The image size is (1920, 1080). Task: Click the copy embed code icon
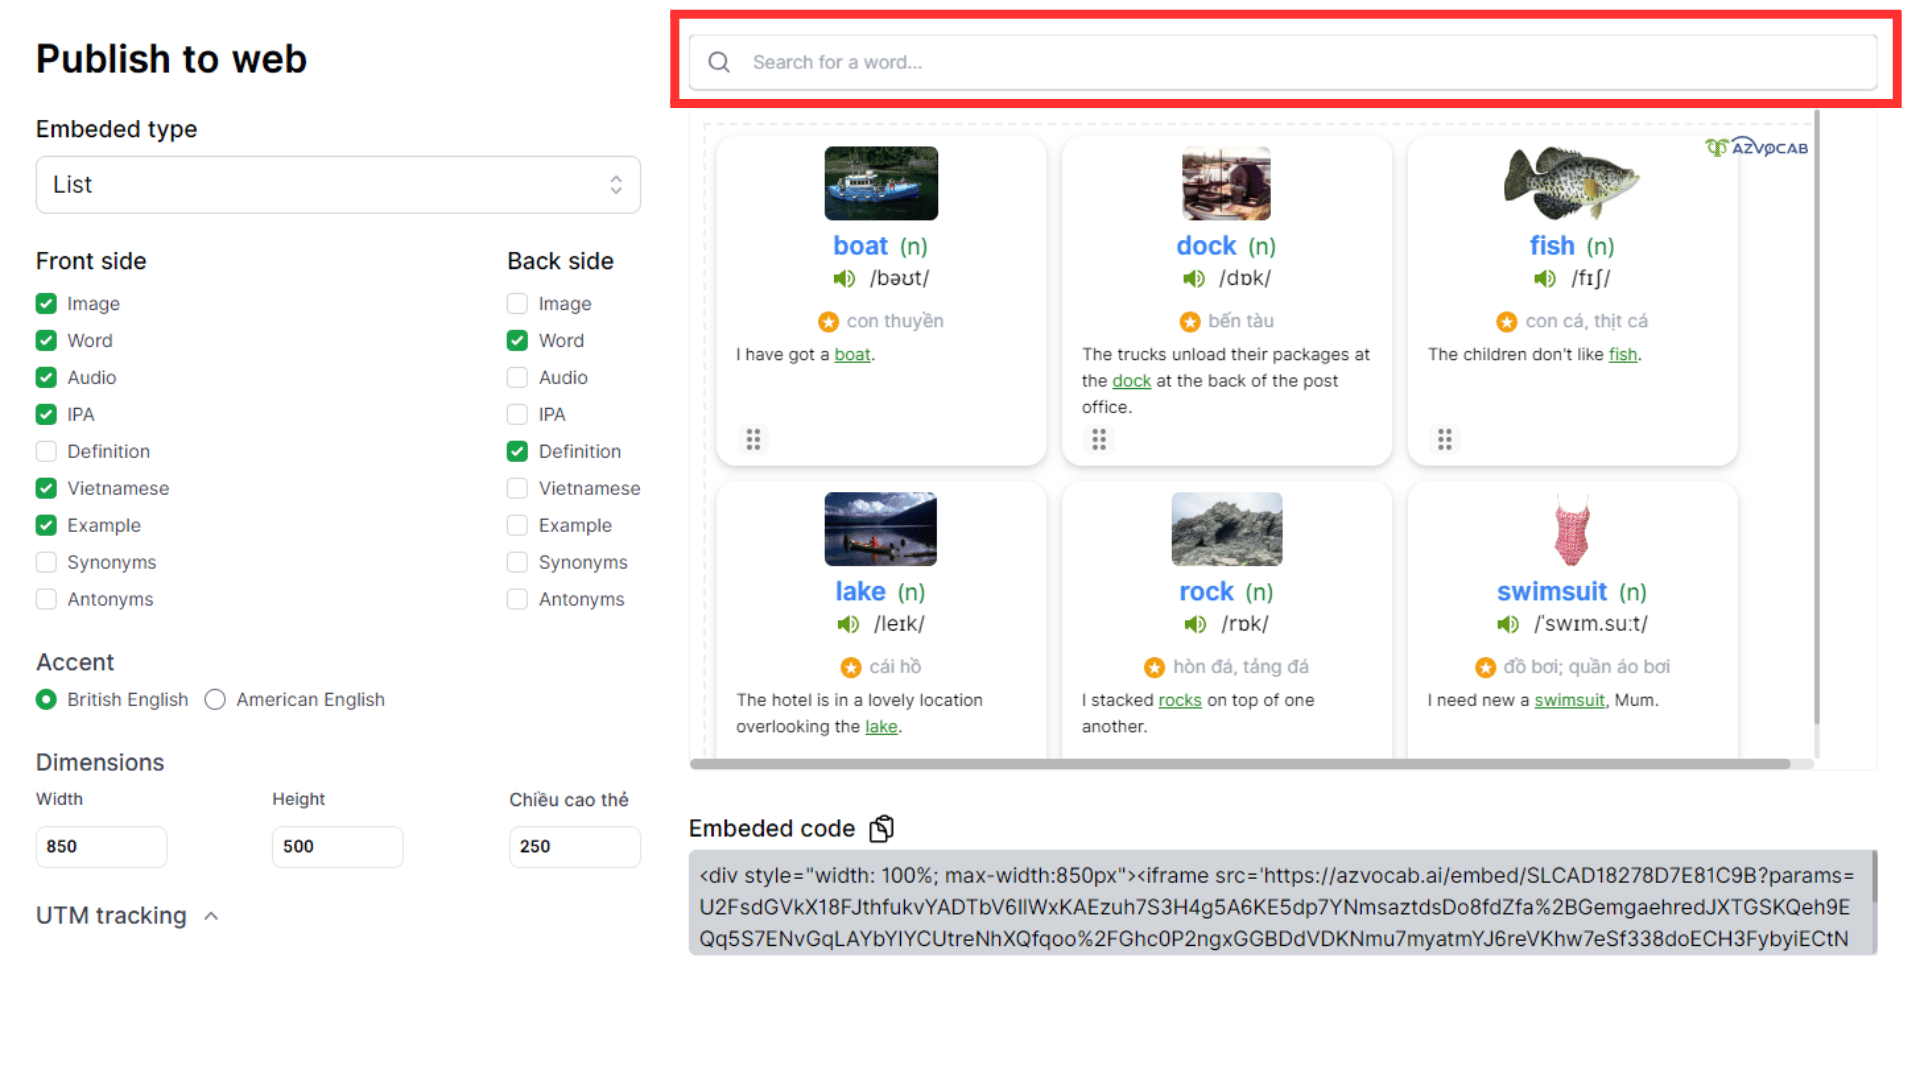[x=882, y=828]
